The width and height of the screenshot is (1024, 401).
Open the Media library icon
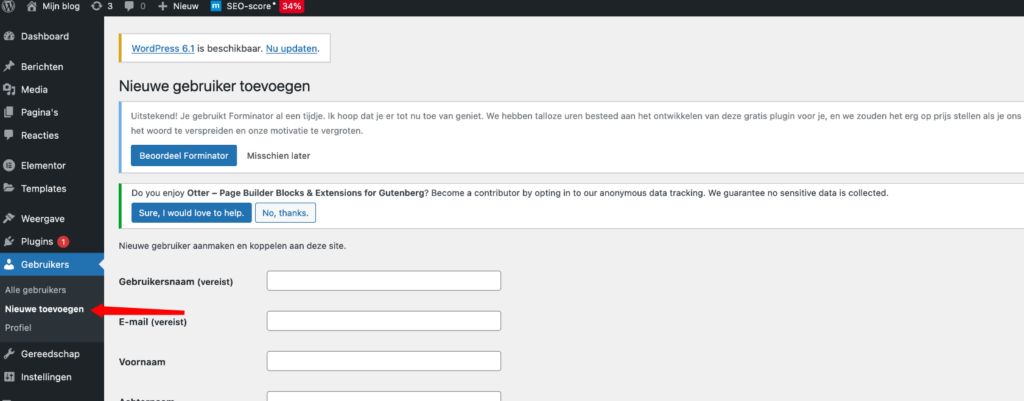click(x=10, y=89)
